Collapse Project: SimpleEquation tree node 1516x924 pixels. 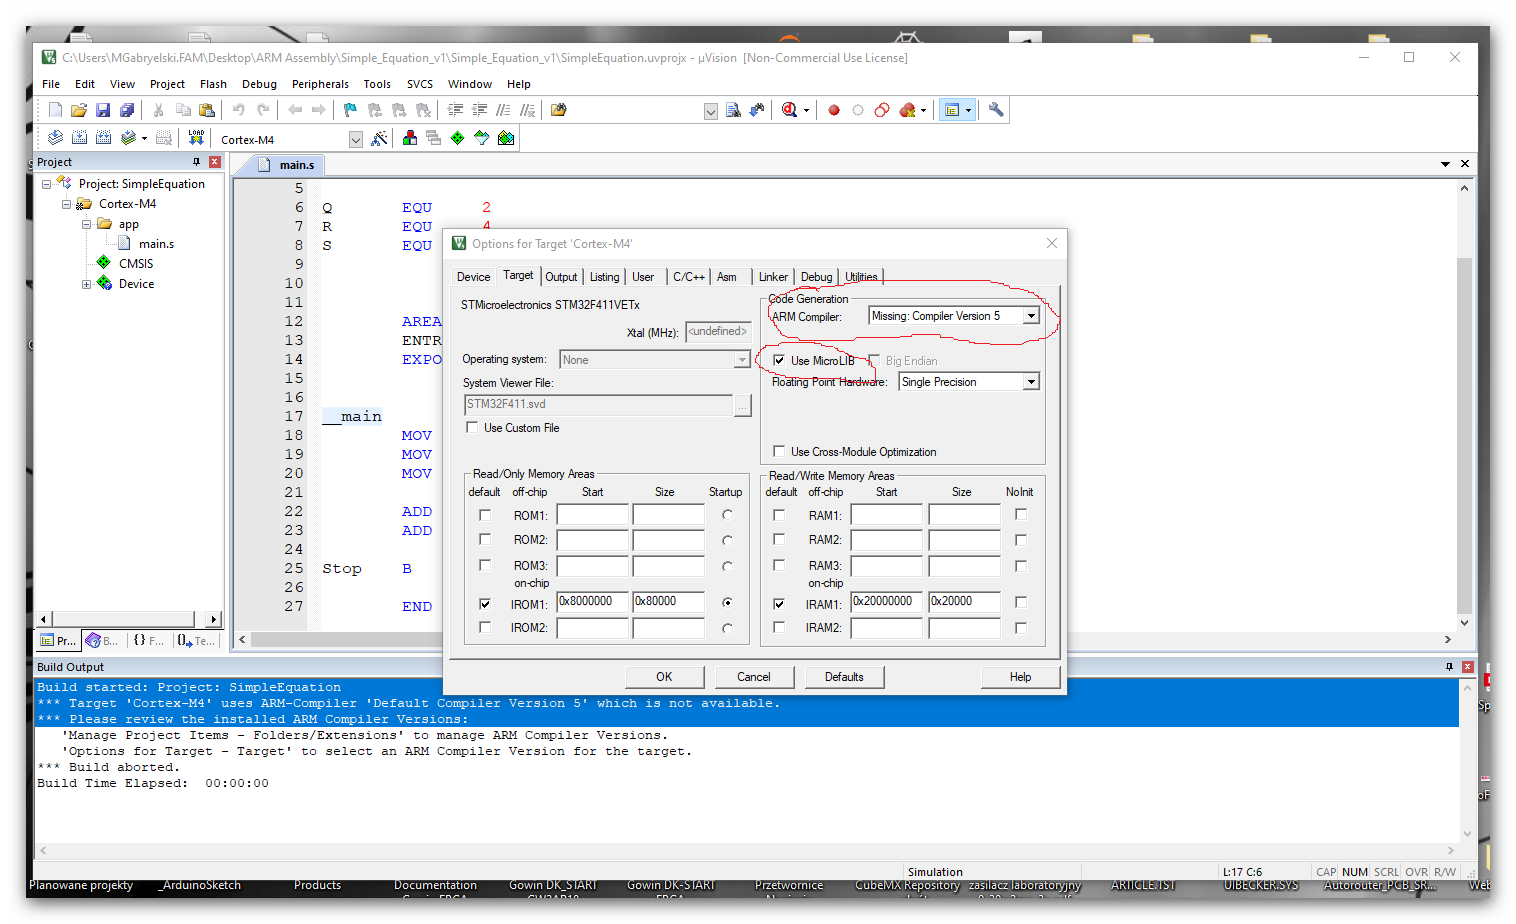pos(46,184)
